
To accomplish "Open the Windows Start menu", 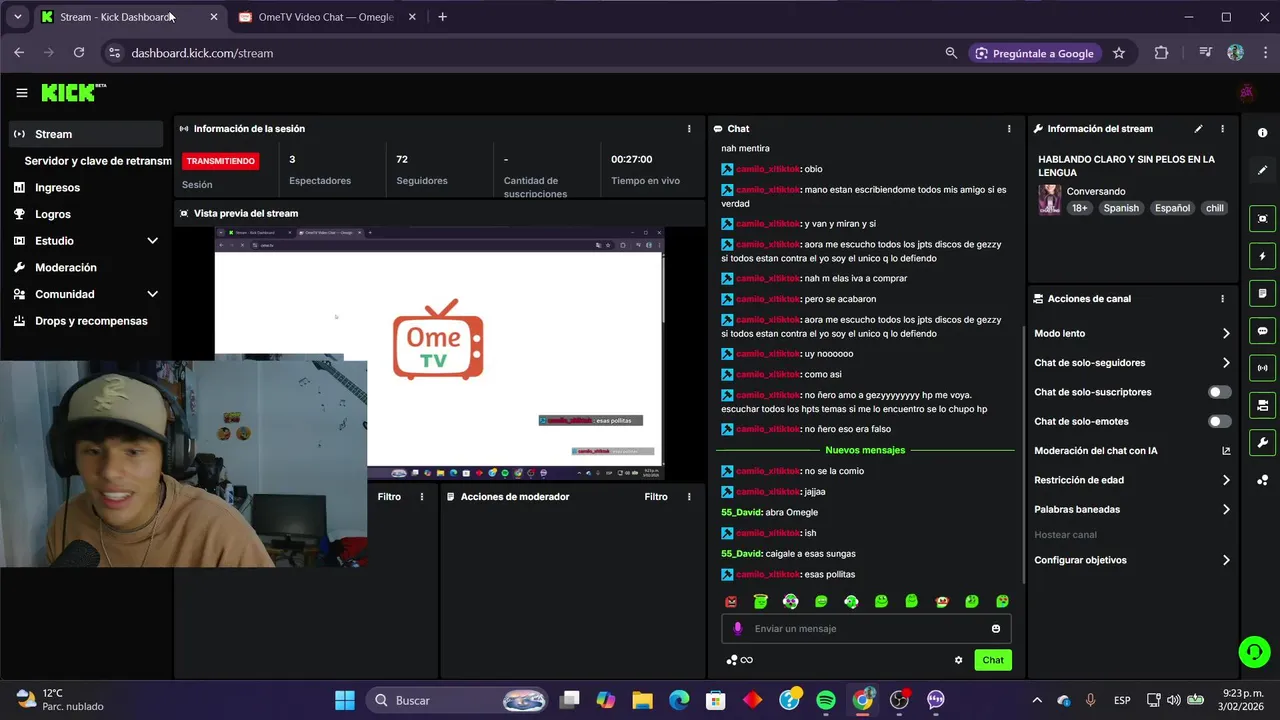I will coord(344,700).
